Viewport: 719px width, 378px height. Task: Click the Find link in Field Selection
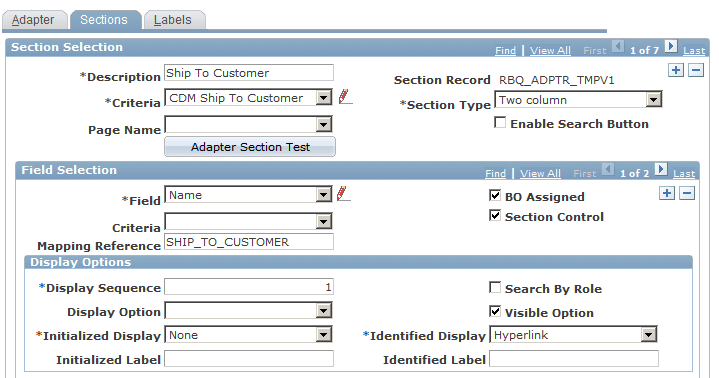[x=496, y=173]
